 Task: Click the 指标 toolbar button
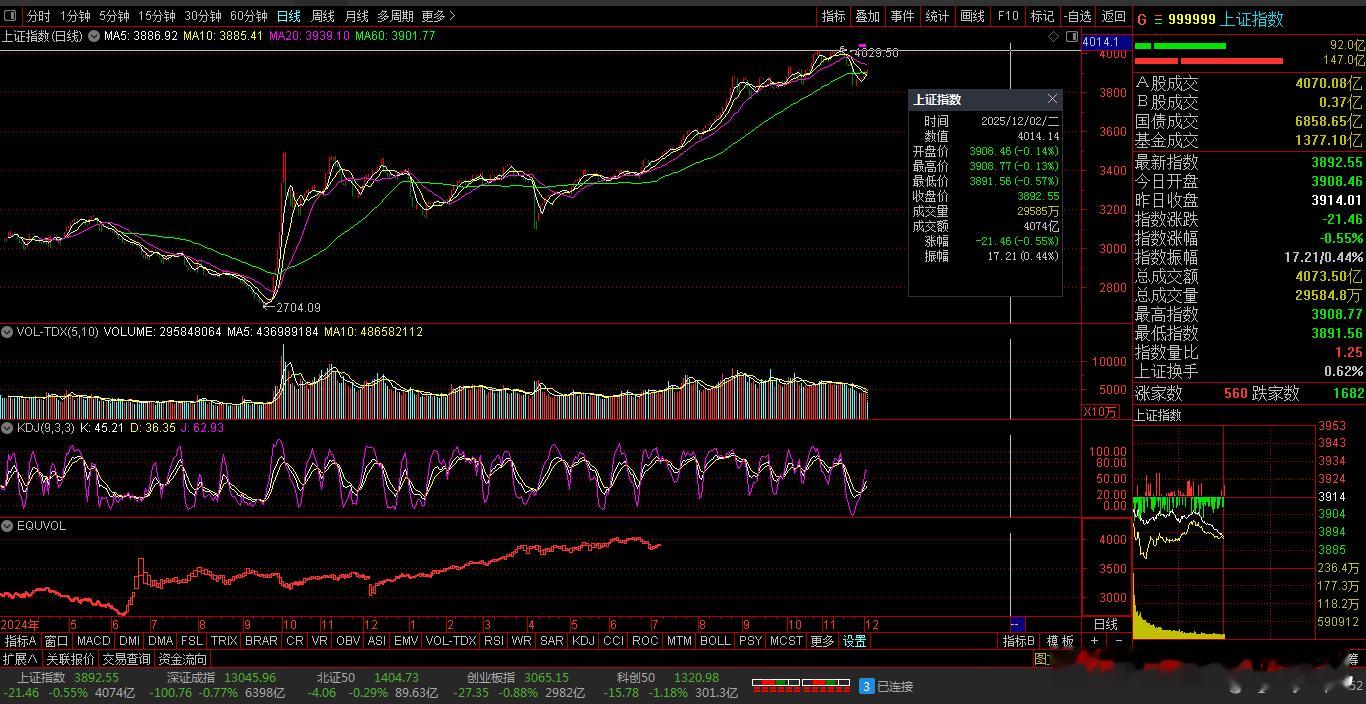(x=833, y=16)
